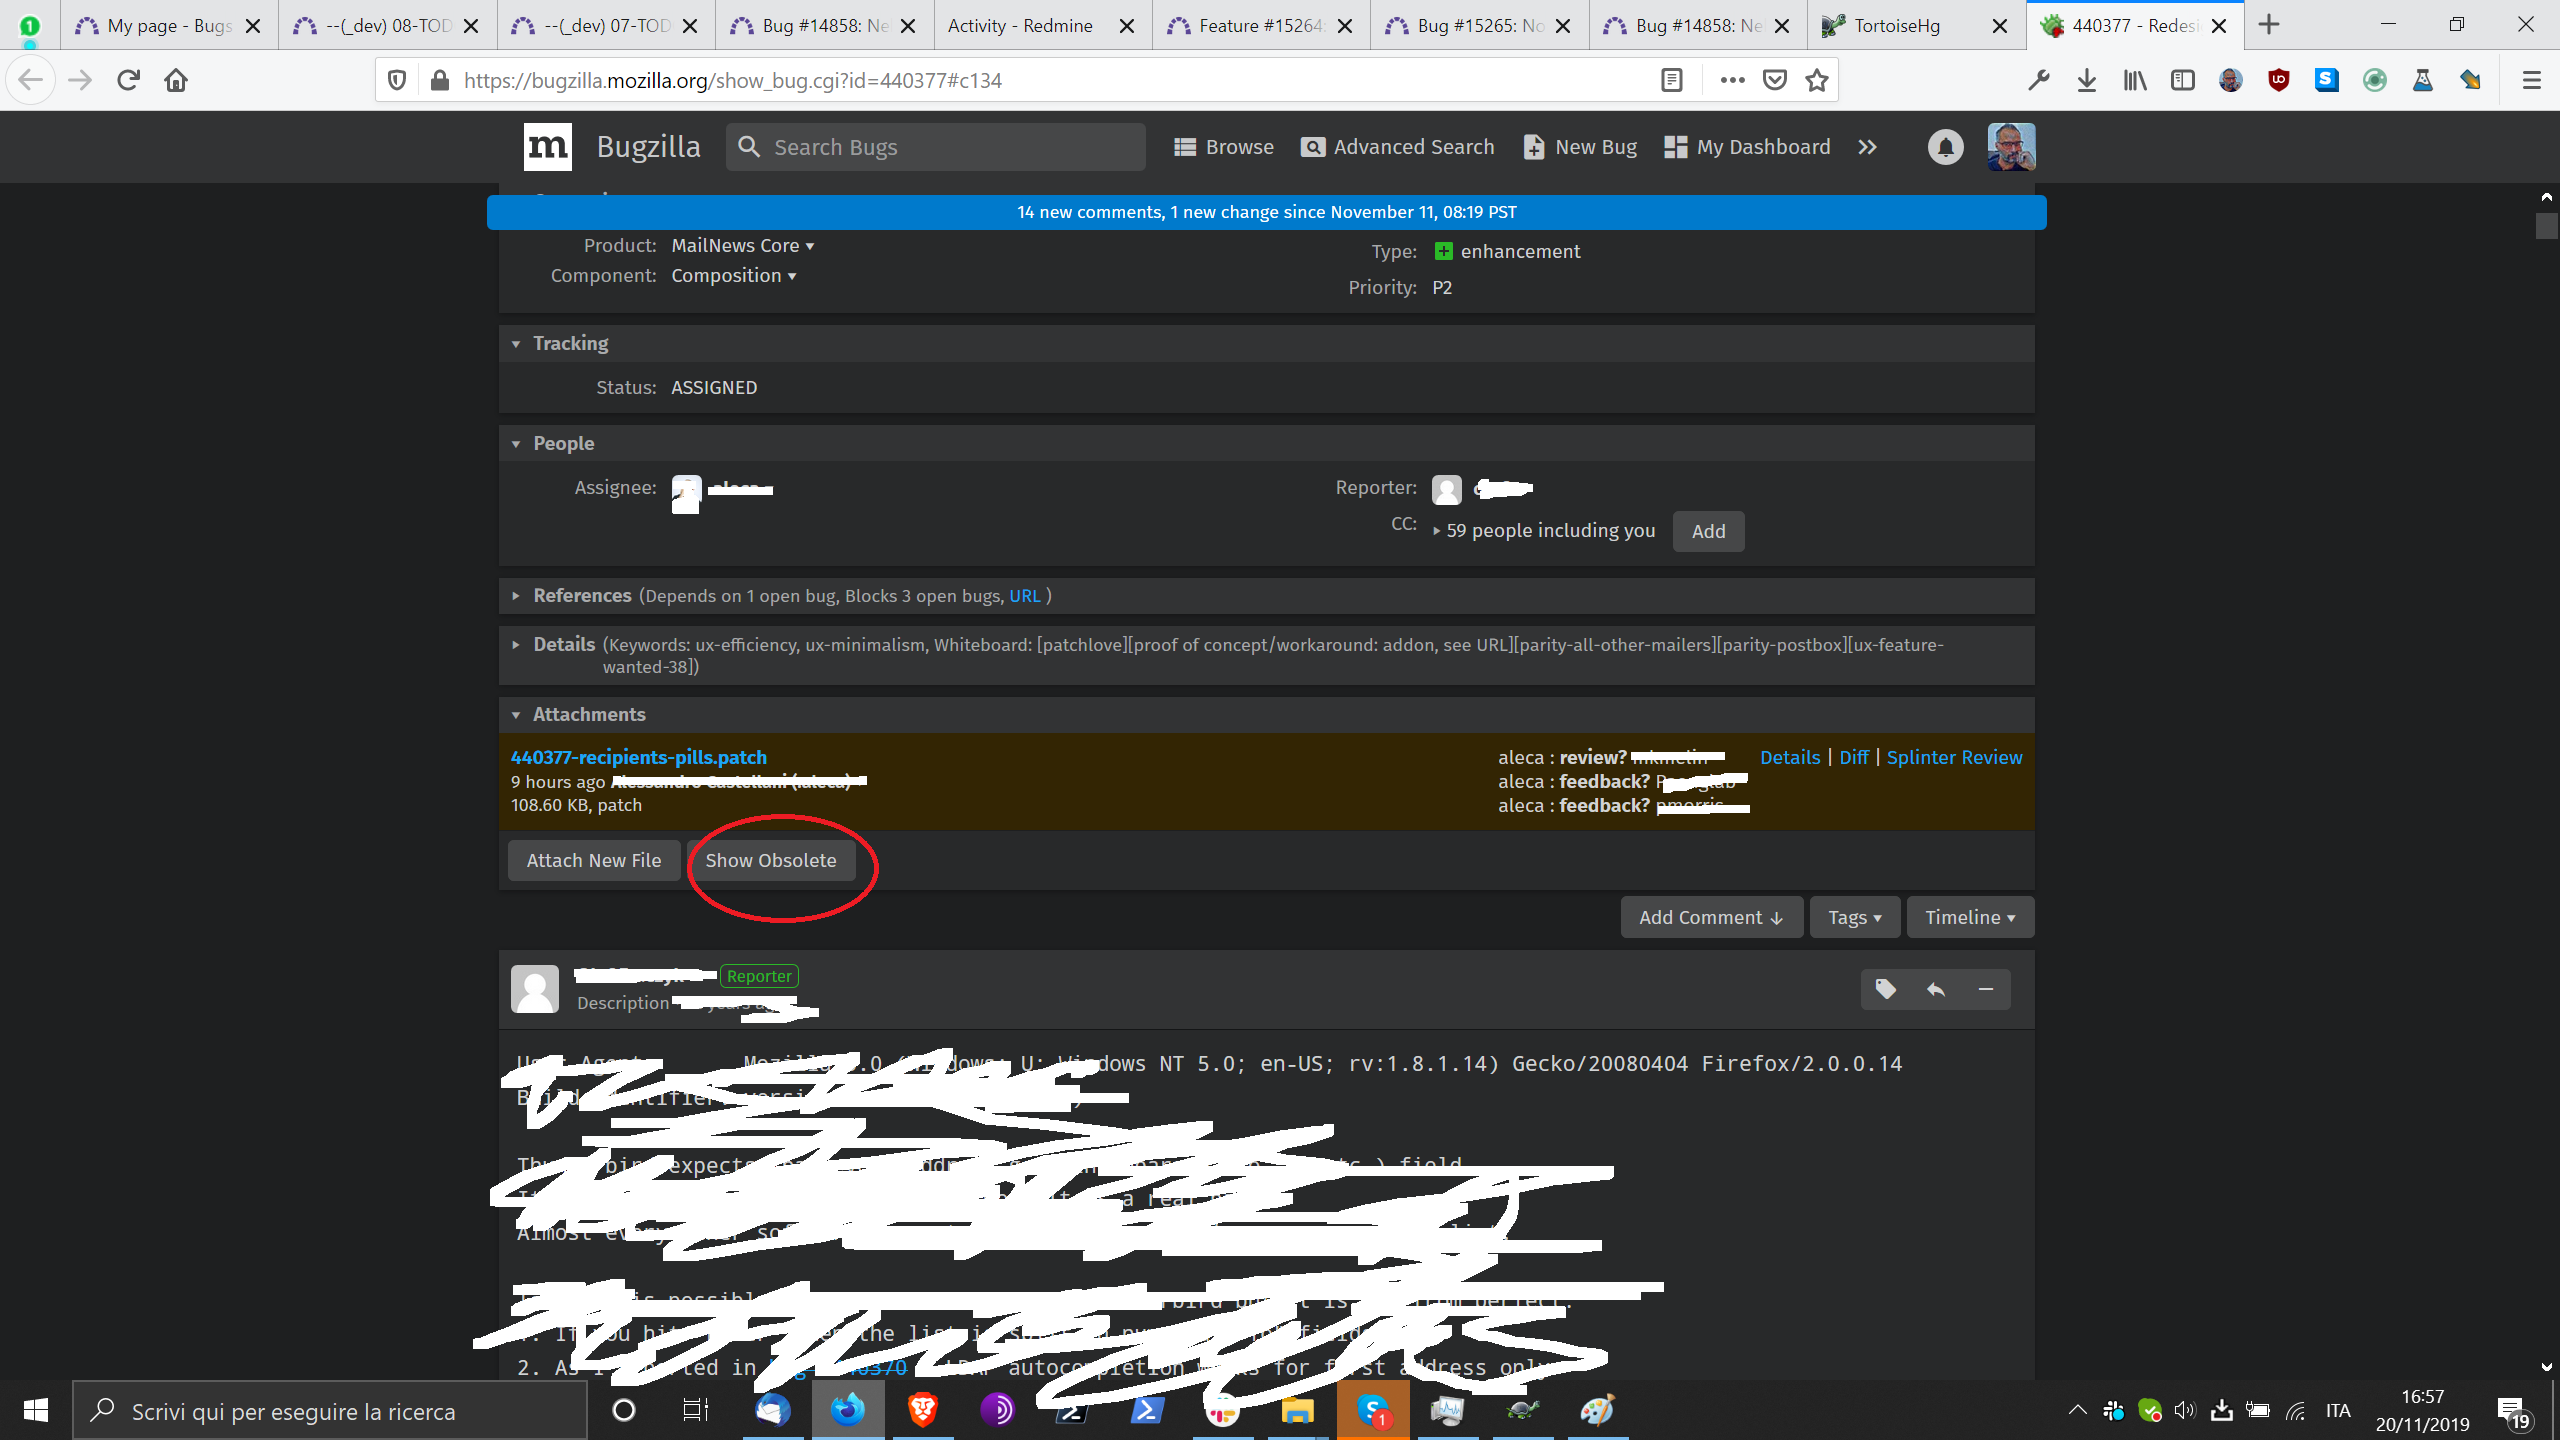This screenshot has width=2560, height=1440.
Task: Collapse the Attachments section
Action: coord(516,715)
